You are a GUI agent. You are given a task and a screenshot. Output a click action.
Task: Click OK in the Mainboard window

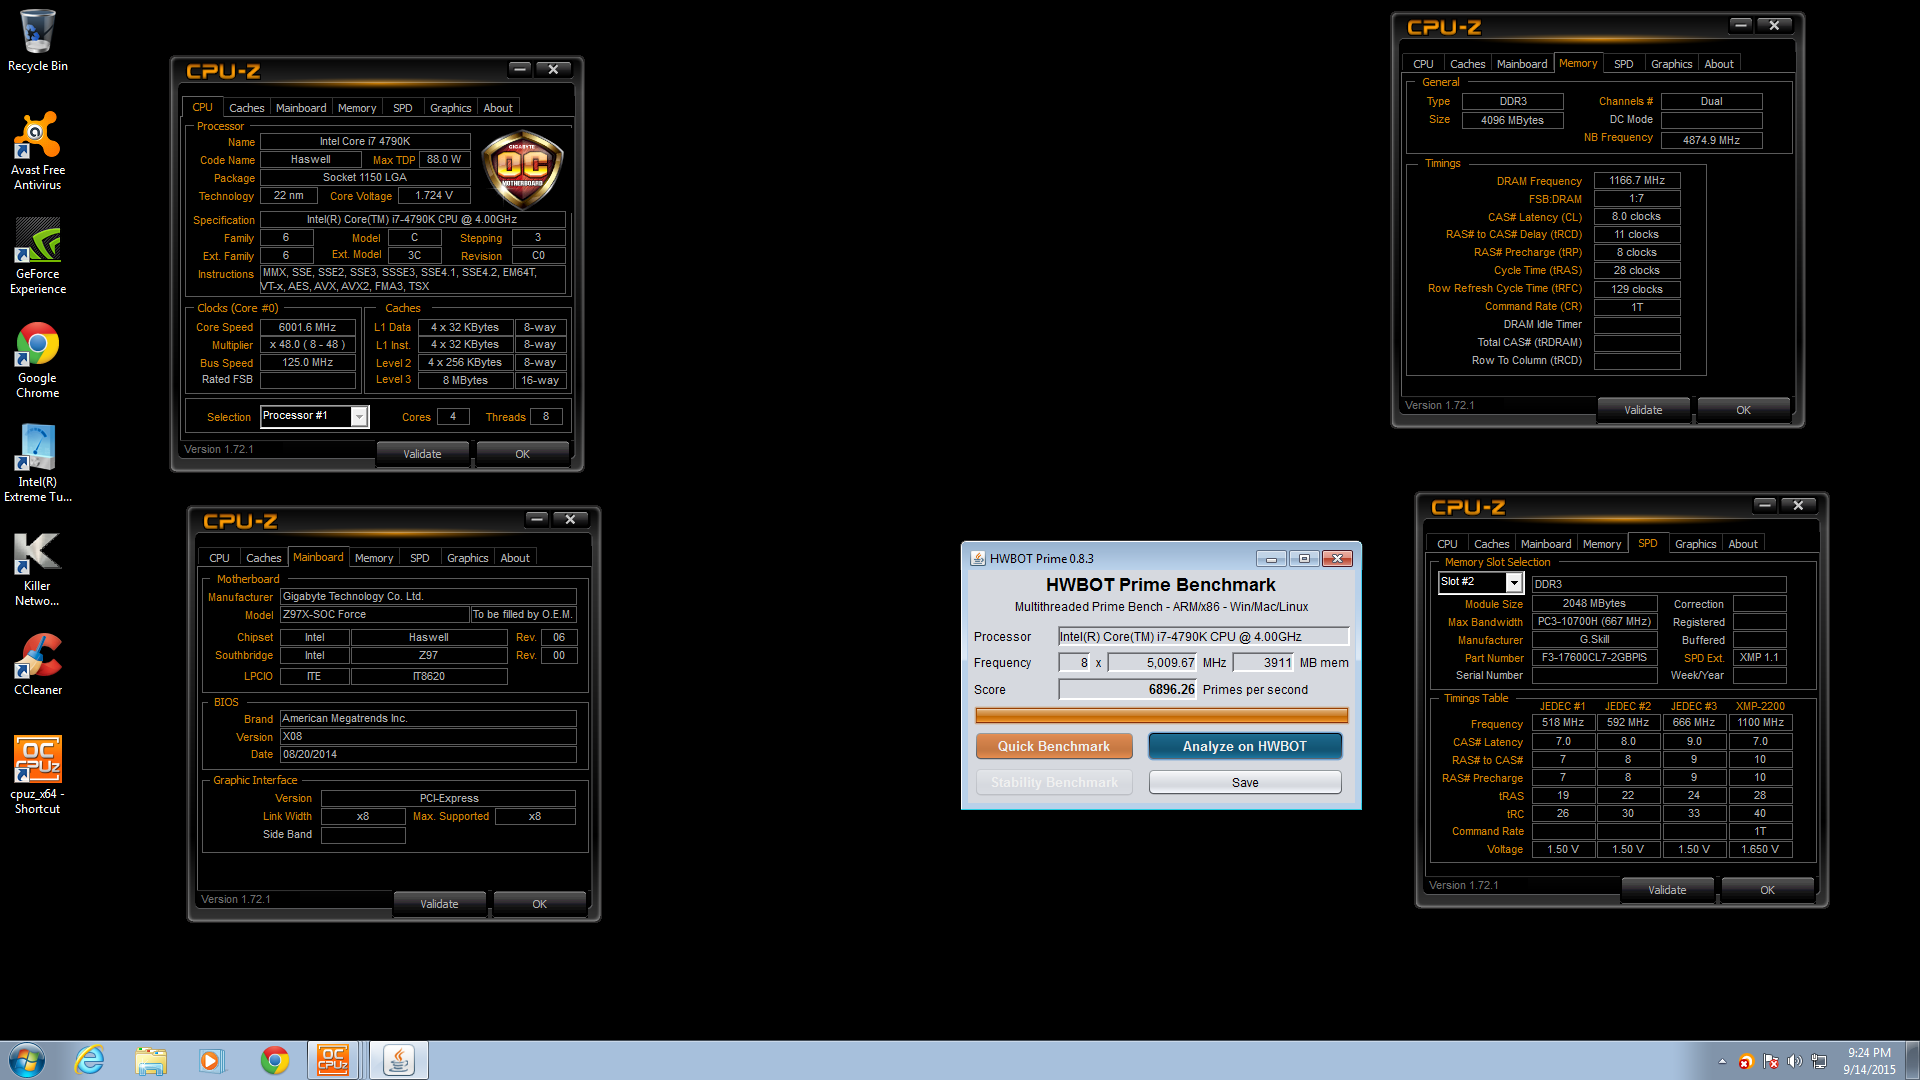[x=539, y=904]
